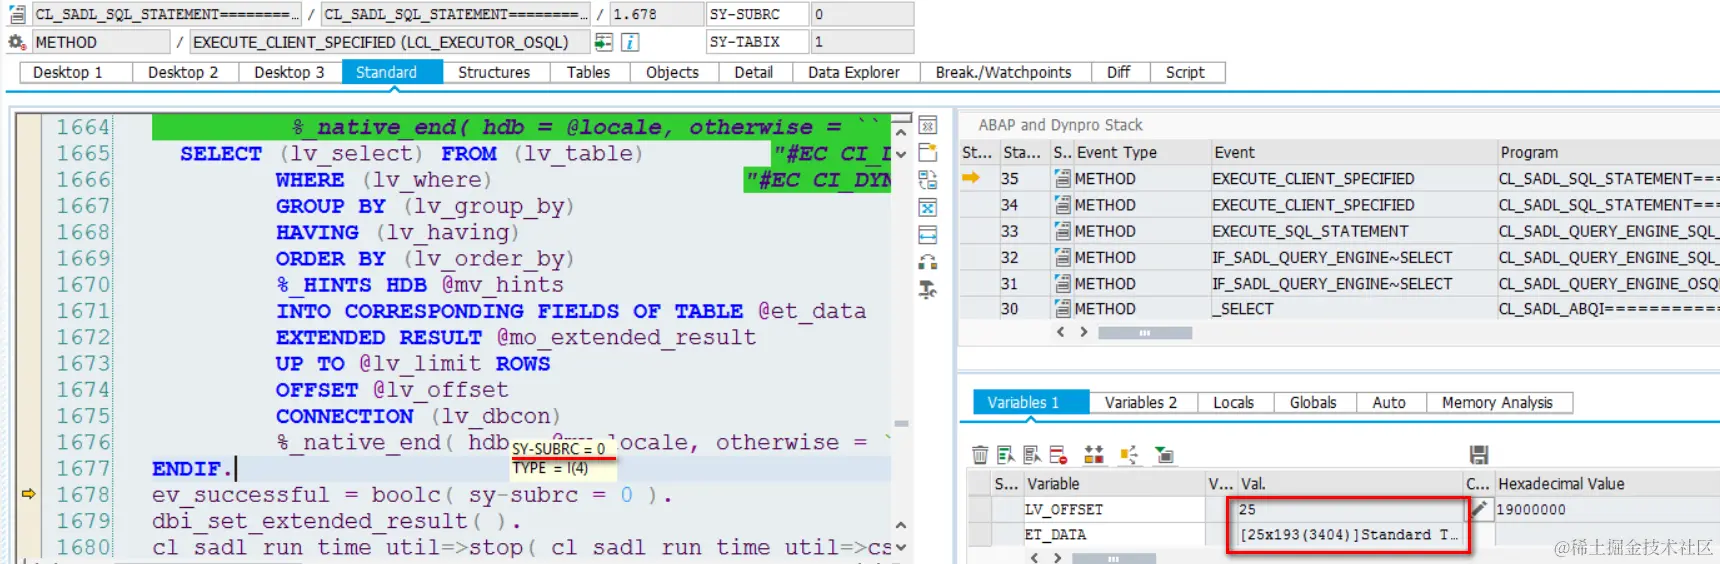Open the Globals tab
The height and width of the screenshot is (564, 1720).
[x=1313, y=402]
